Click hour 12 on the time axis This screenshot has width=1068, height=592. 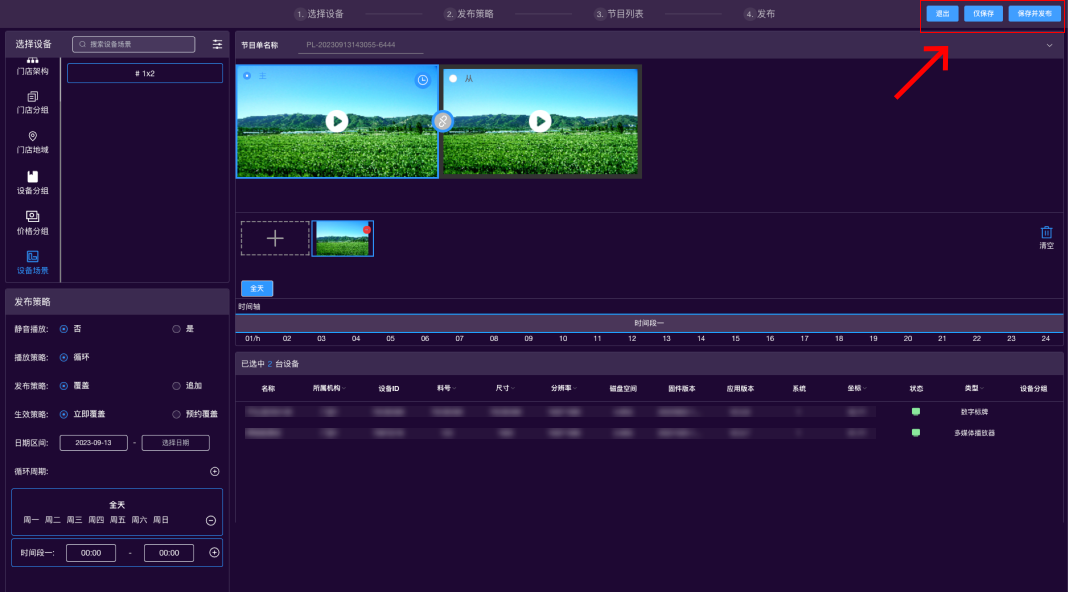(x=632, y=339)
